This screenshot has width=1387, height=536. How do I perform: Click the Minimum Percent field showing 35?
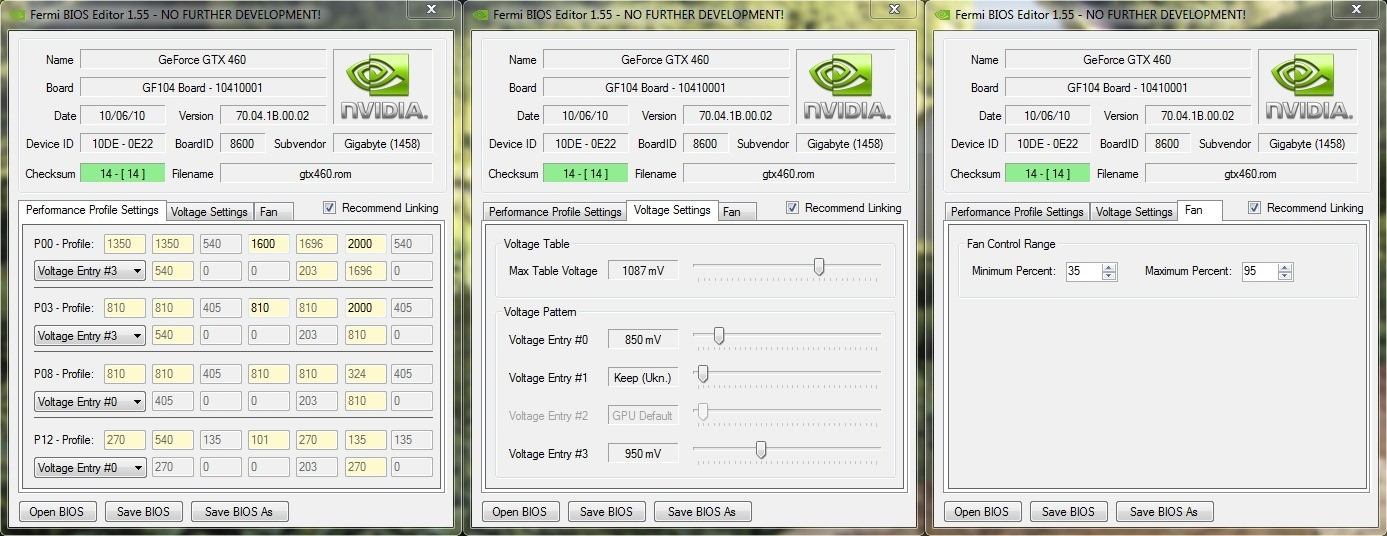(x=1084, y=272)
